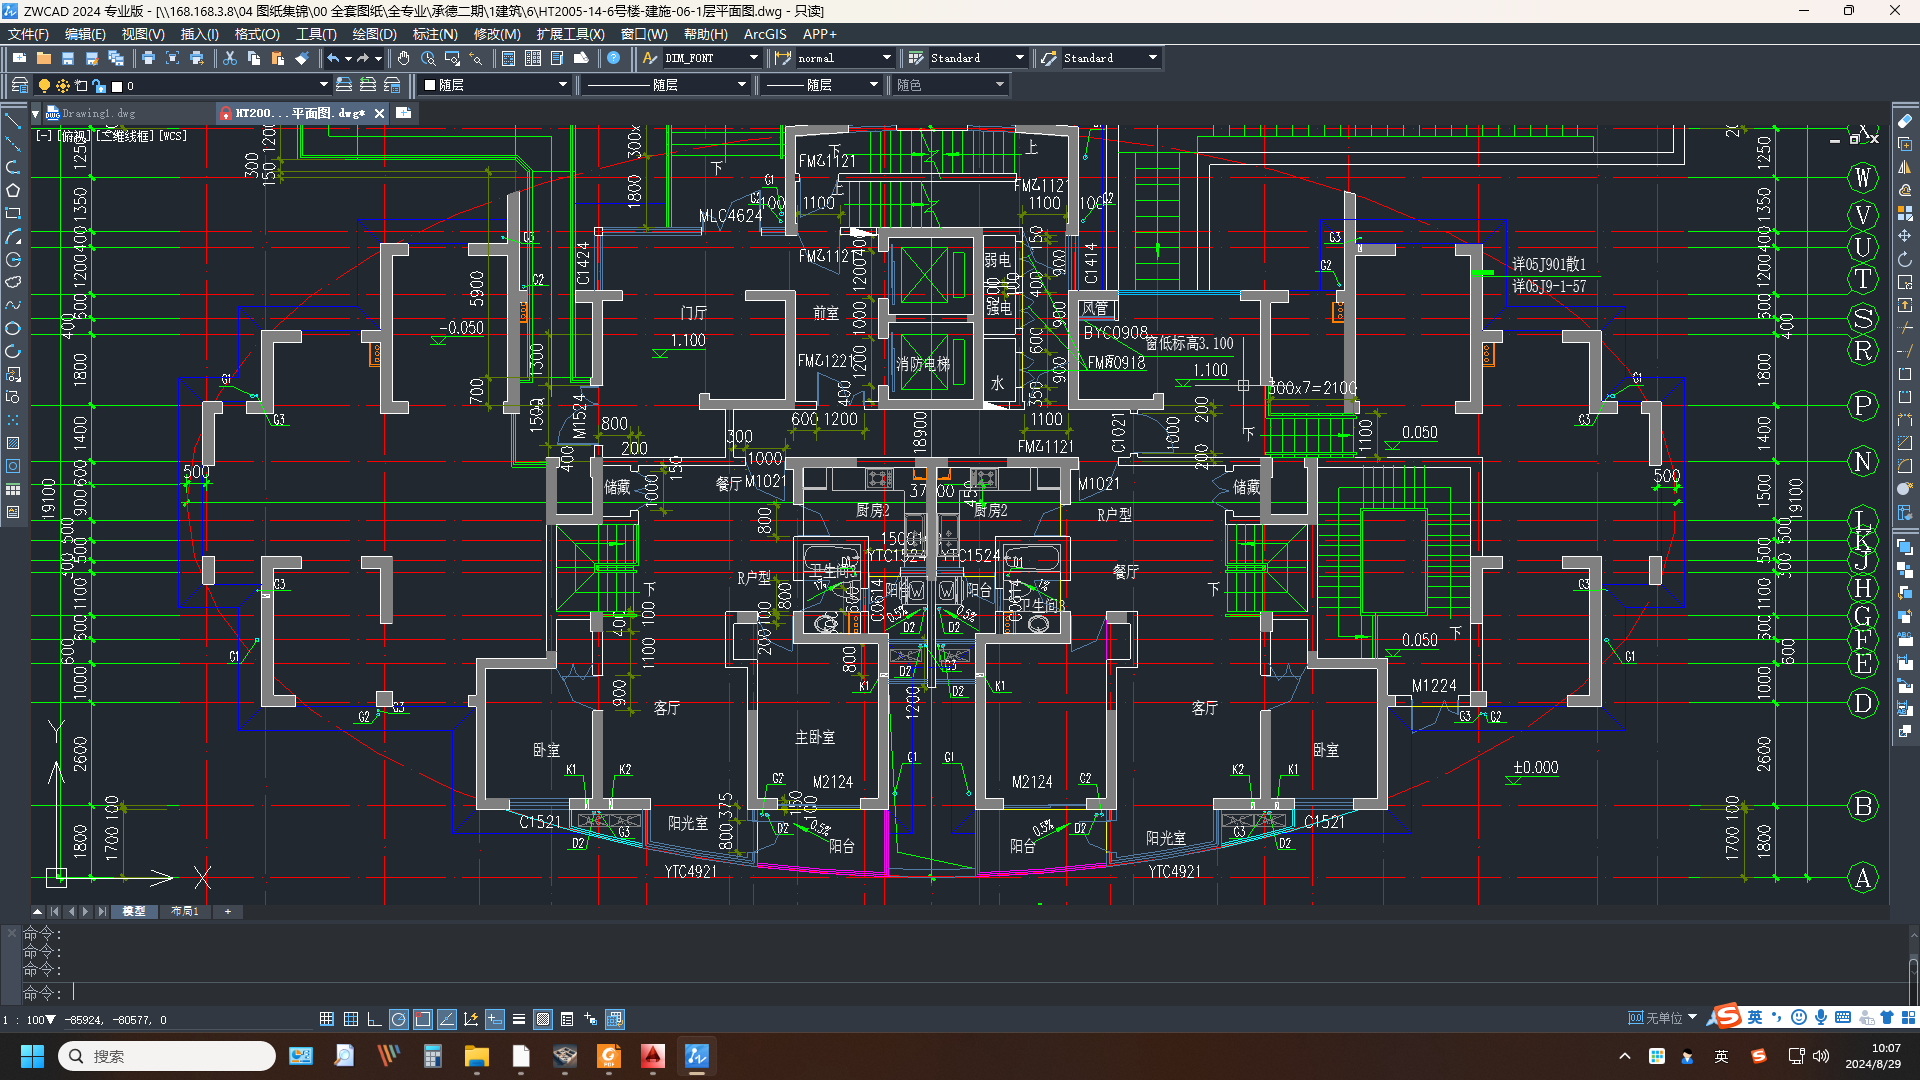Click the Plot printer icon

148,58
